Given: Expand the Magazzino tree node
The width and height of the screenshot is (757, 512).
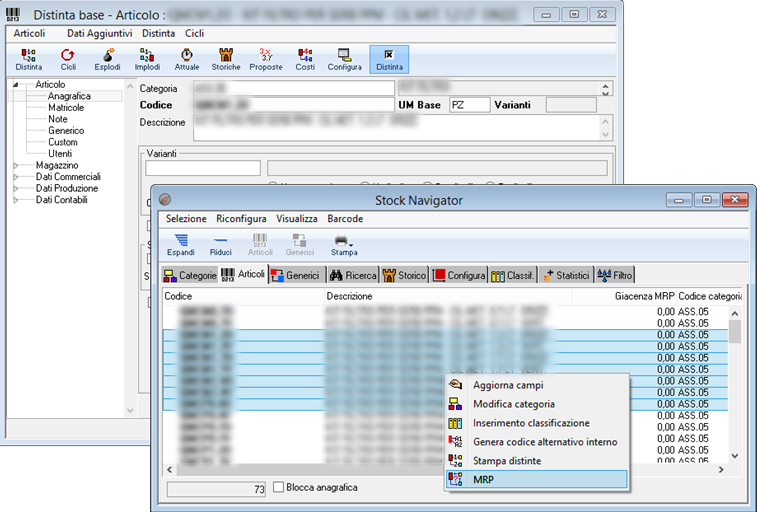Looking at the screenshot, I should (15, 166).
